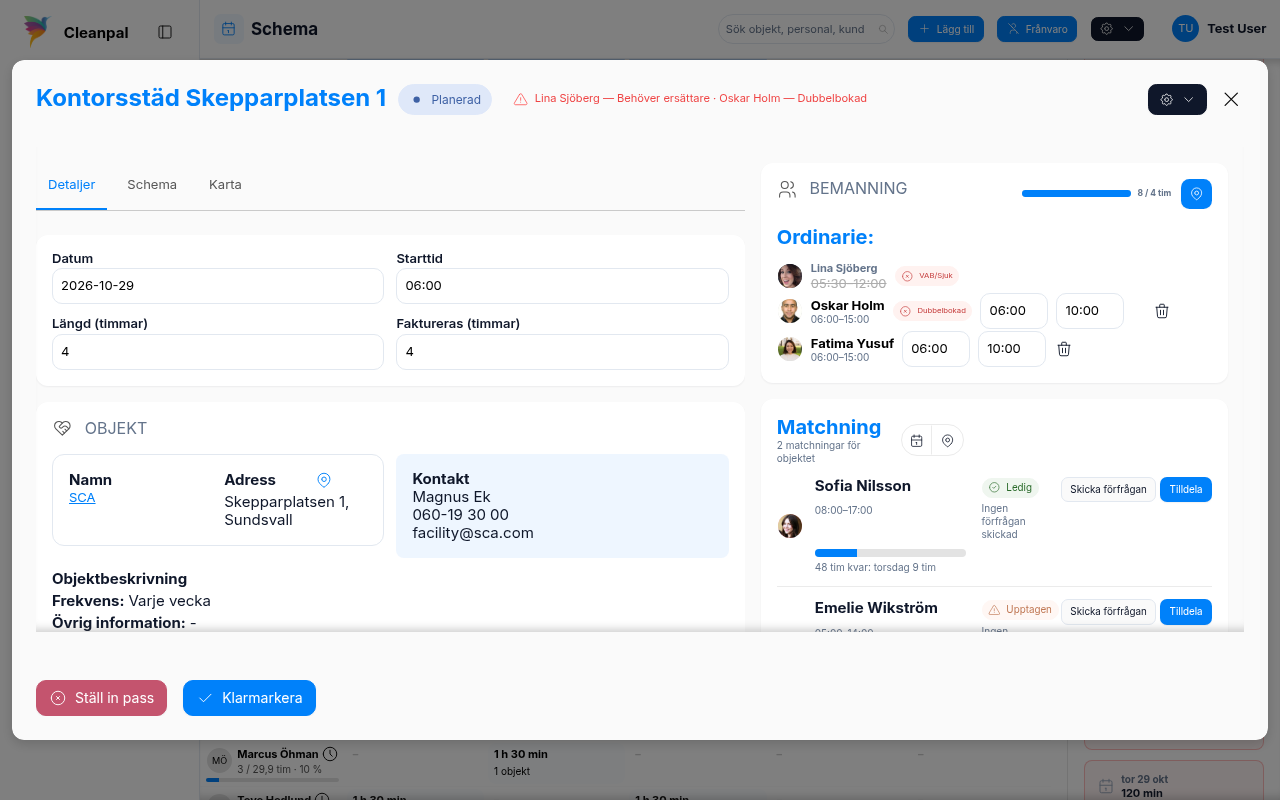Open the Test User account menu
Screen dimensions: 1280x800
(1219, 29)
